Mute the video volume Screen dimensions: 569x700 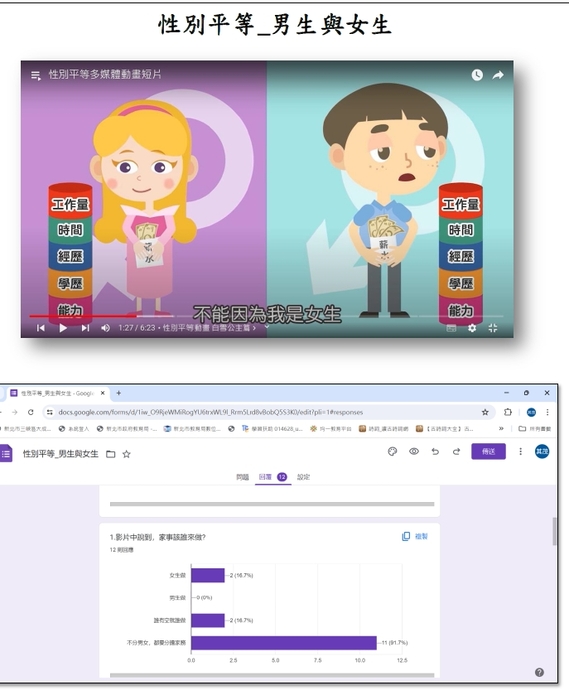[105, 328]
